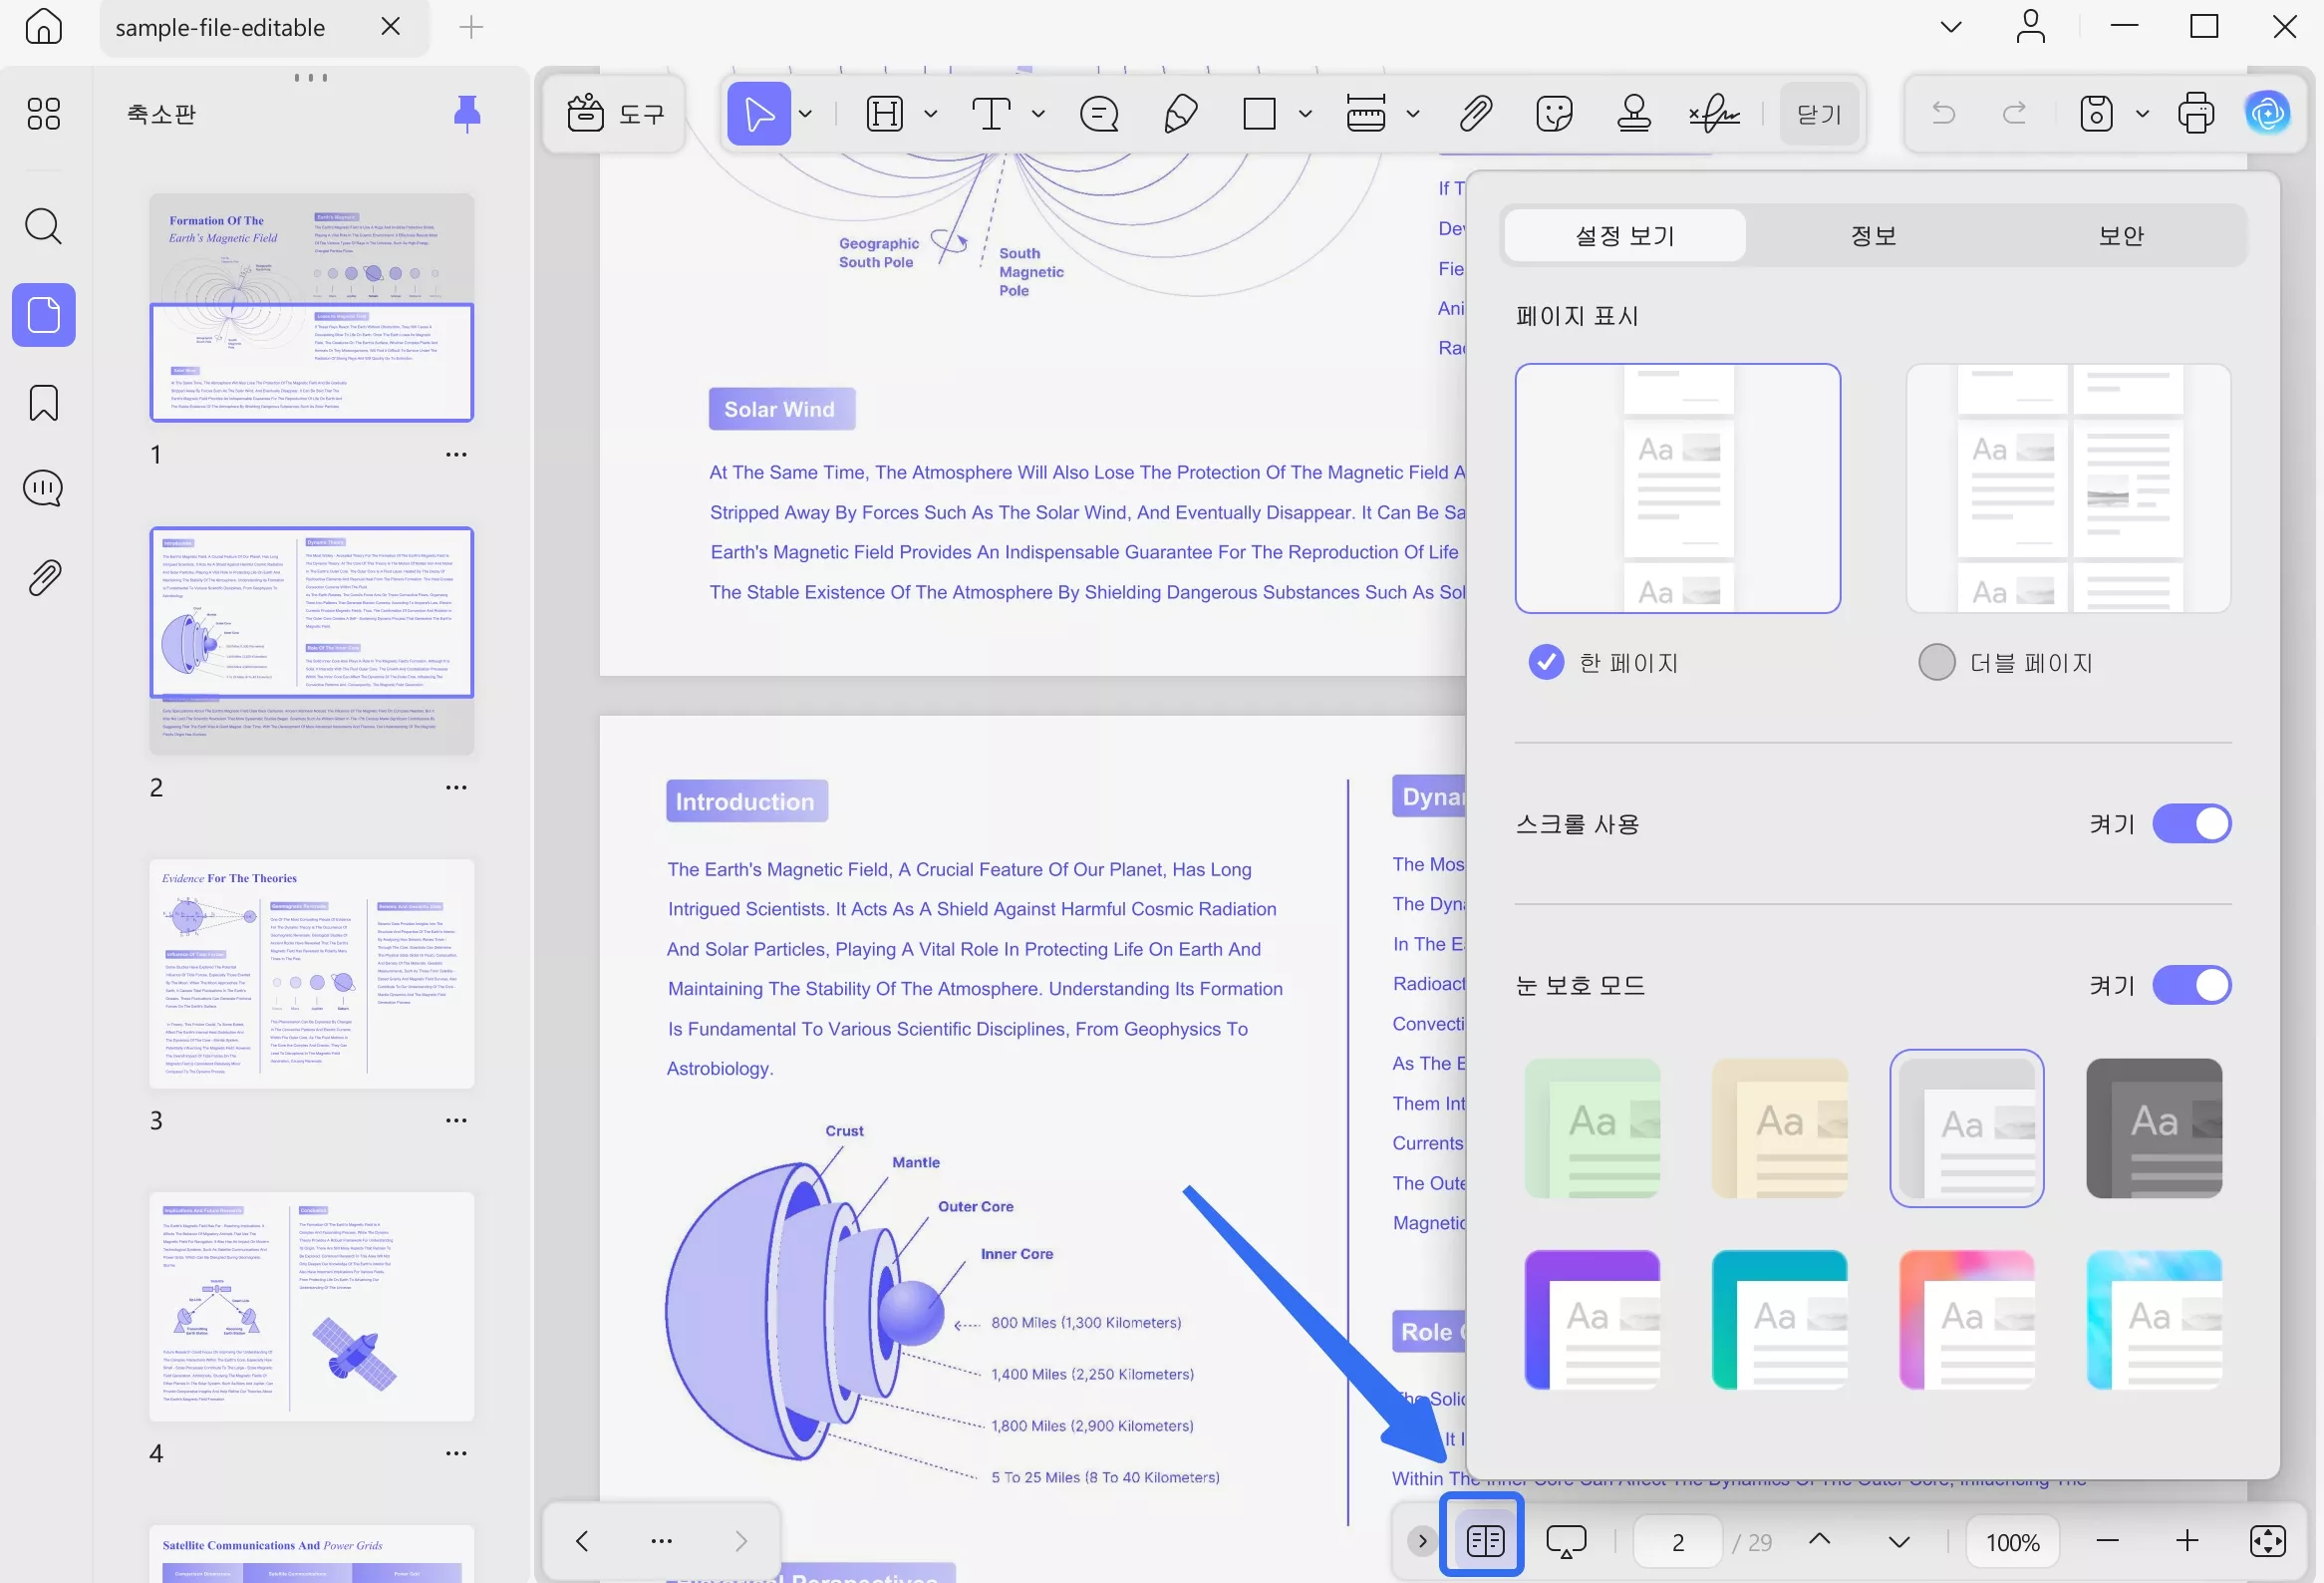Open the attachments panel in sidebar

[x=43, y=577]
